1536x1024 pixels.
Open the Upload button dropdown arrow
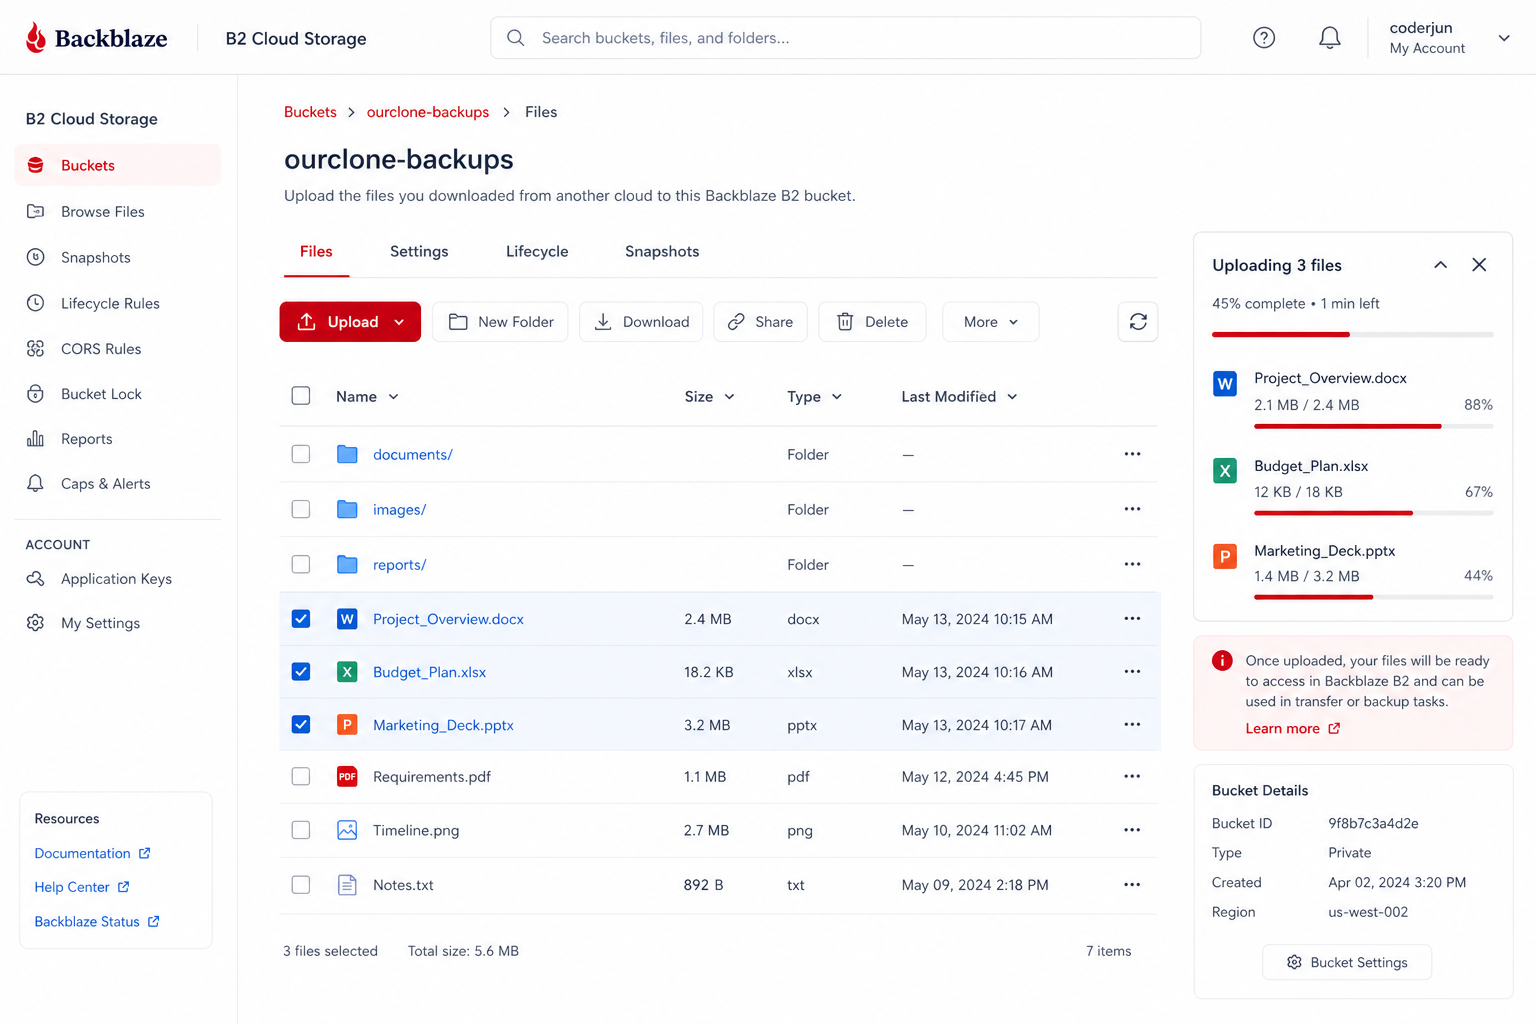pos(400,322)
